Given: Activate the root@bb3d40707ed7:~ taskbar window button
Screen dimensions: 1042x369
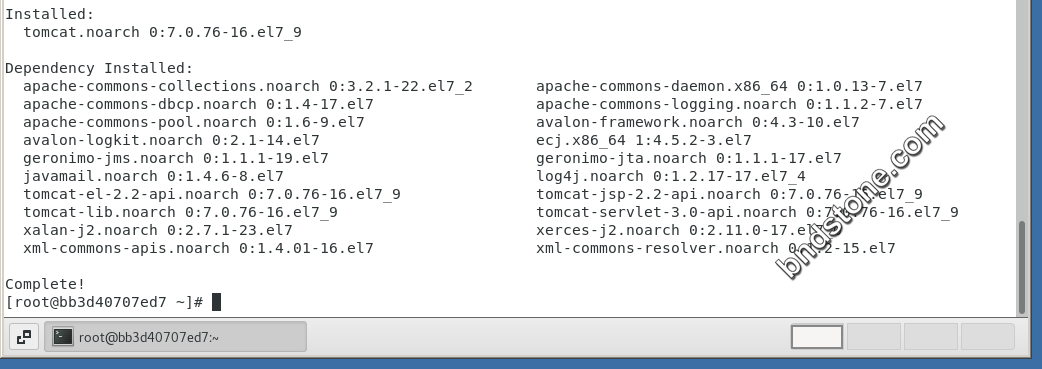Looking at the screenshot, I should pos(175,336).
